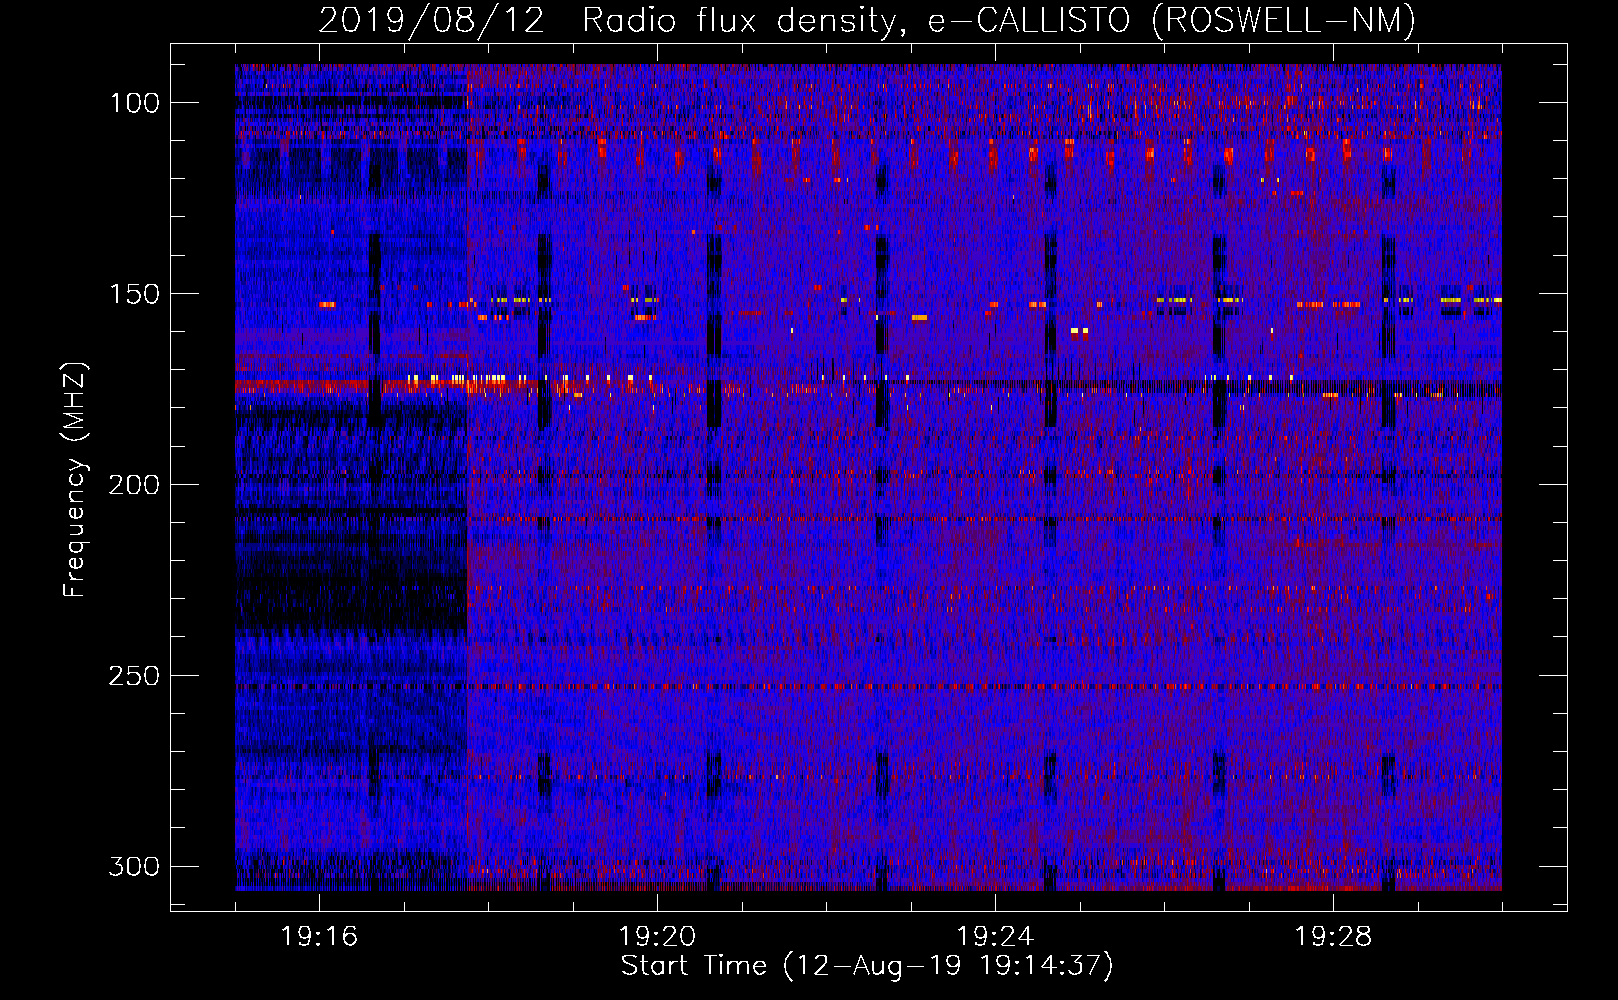Click the 200 frequency tick label

point(134,485)
